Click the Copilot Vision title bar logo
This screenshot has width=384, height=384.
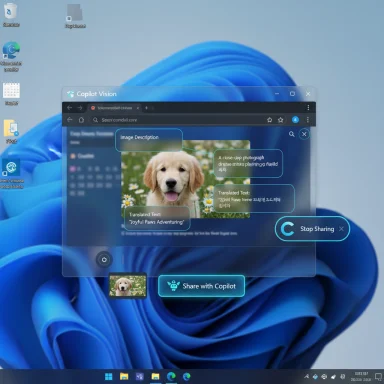[x=70, y=94]
